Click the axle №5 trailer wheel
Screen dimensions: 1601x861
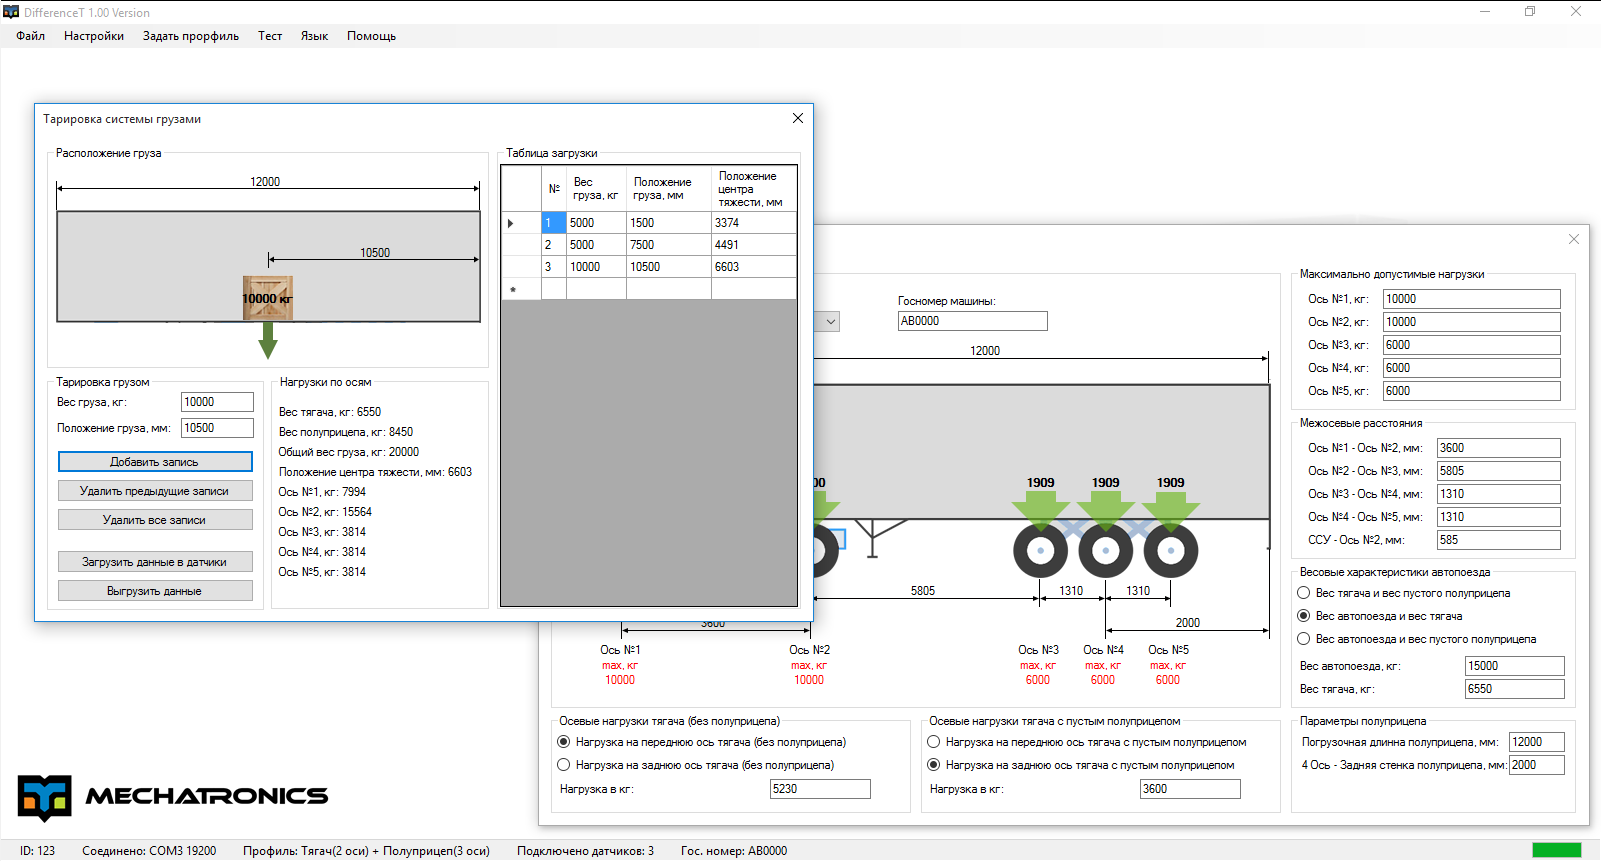(x=1170, y=551)
